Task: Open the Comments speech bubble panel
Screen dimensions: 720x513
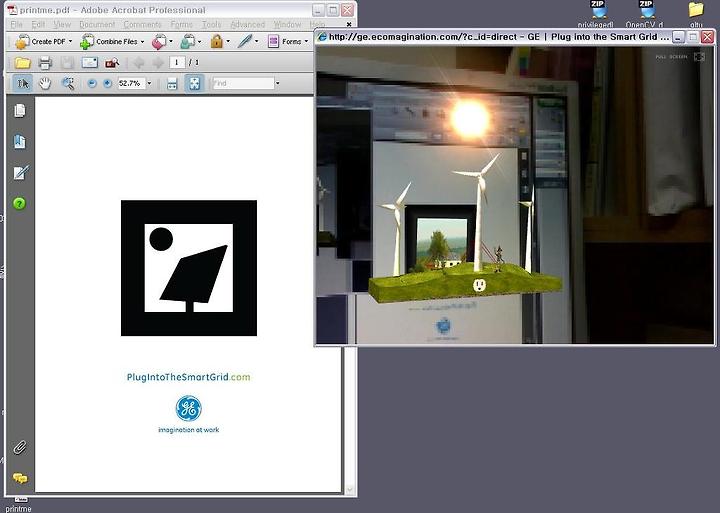Action: coord(20,478)
